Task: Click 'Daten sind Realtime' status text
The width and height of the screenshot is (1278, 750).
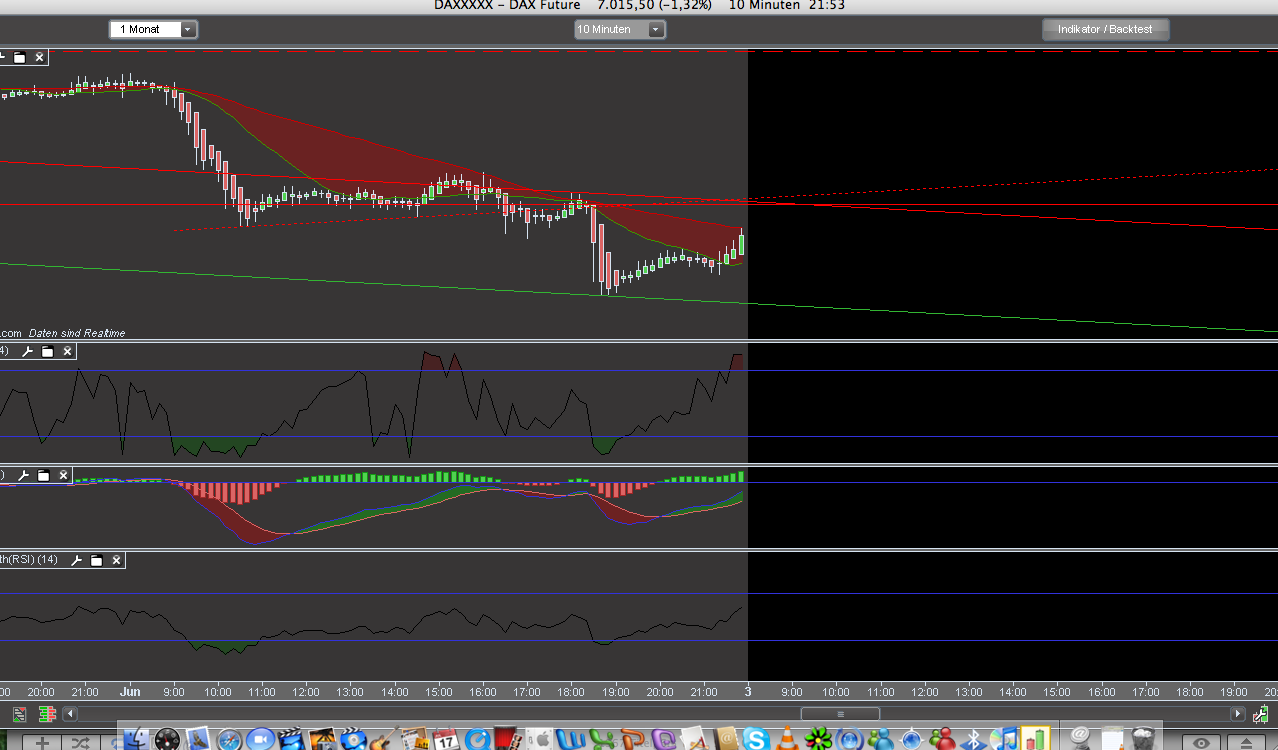Action: pyautogui.click(x=78, y=333)
